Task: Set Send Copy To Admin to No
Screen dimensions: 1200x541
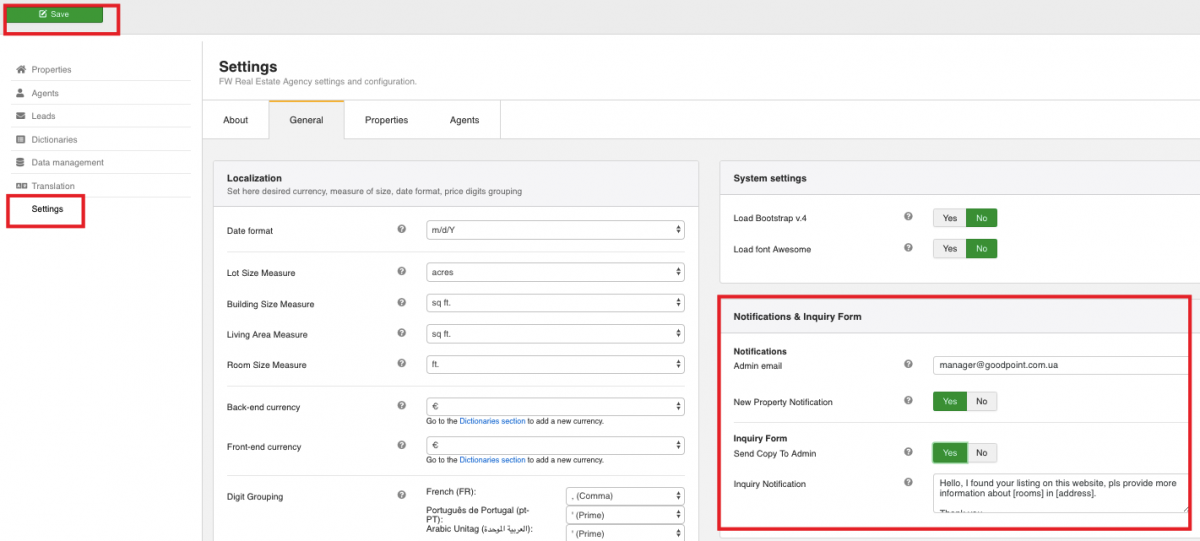Action: [x=981, y=453]
